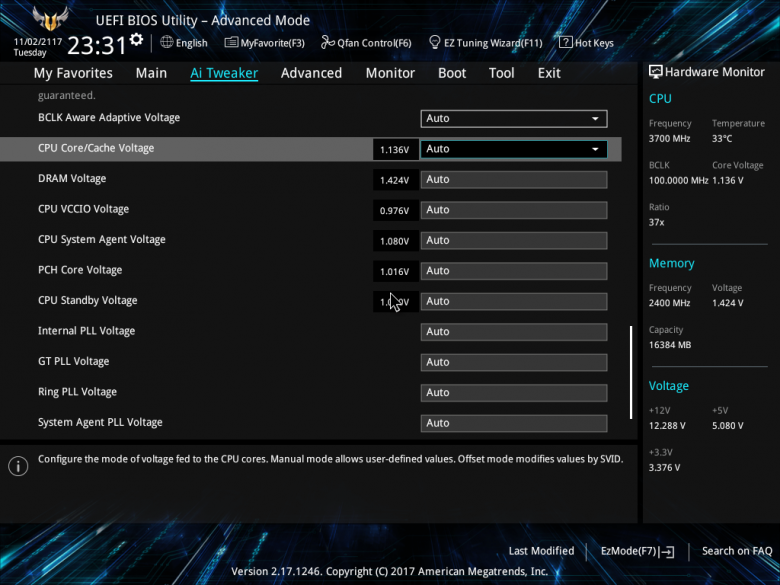This screenshot has height=585, width=780.
Task: Click the 11/02/2117 date
Action: [38, 42]
